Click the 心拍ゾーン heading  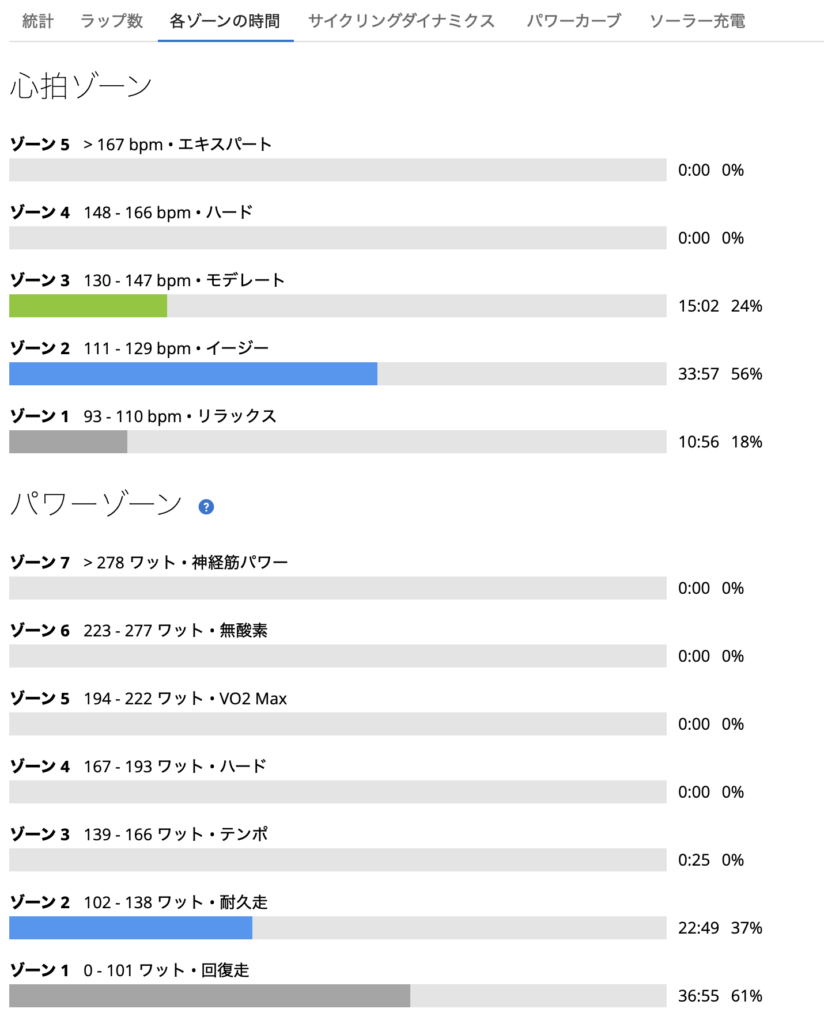coord(81,86)
